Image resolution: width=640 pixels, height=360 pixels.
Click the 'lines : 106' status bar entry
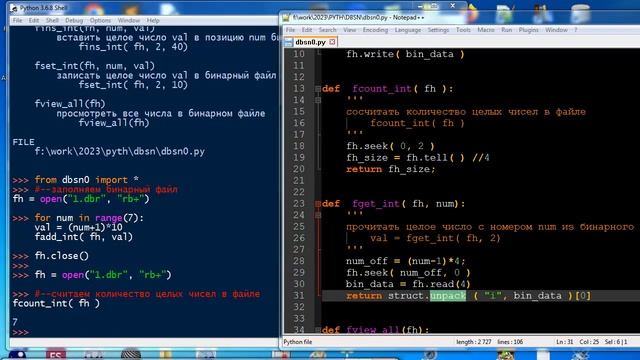(510, 342)
